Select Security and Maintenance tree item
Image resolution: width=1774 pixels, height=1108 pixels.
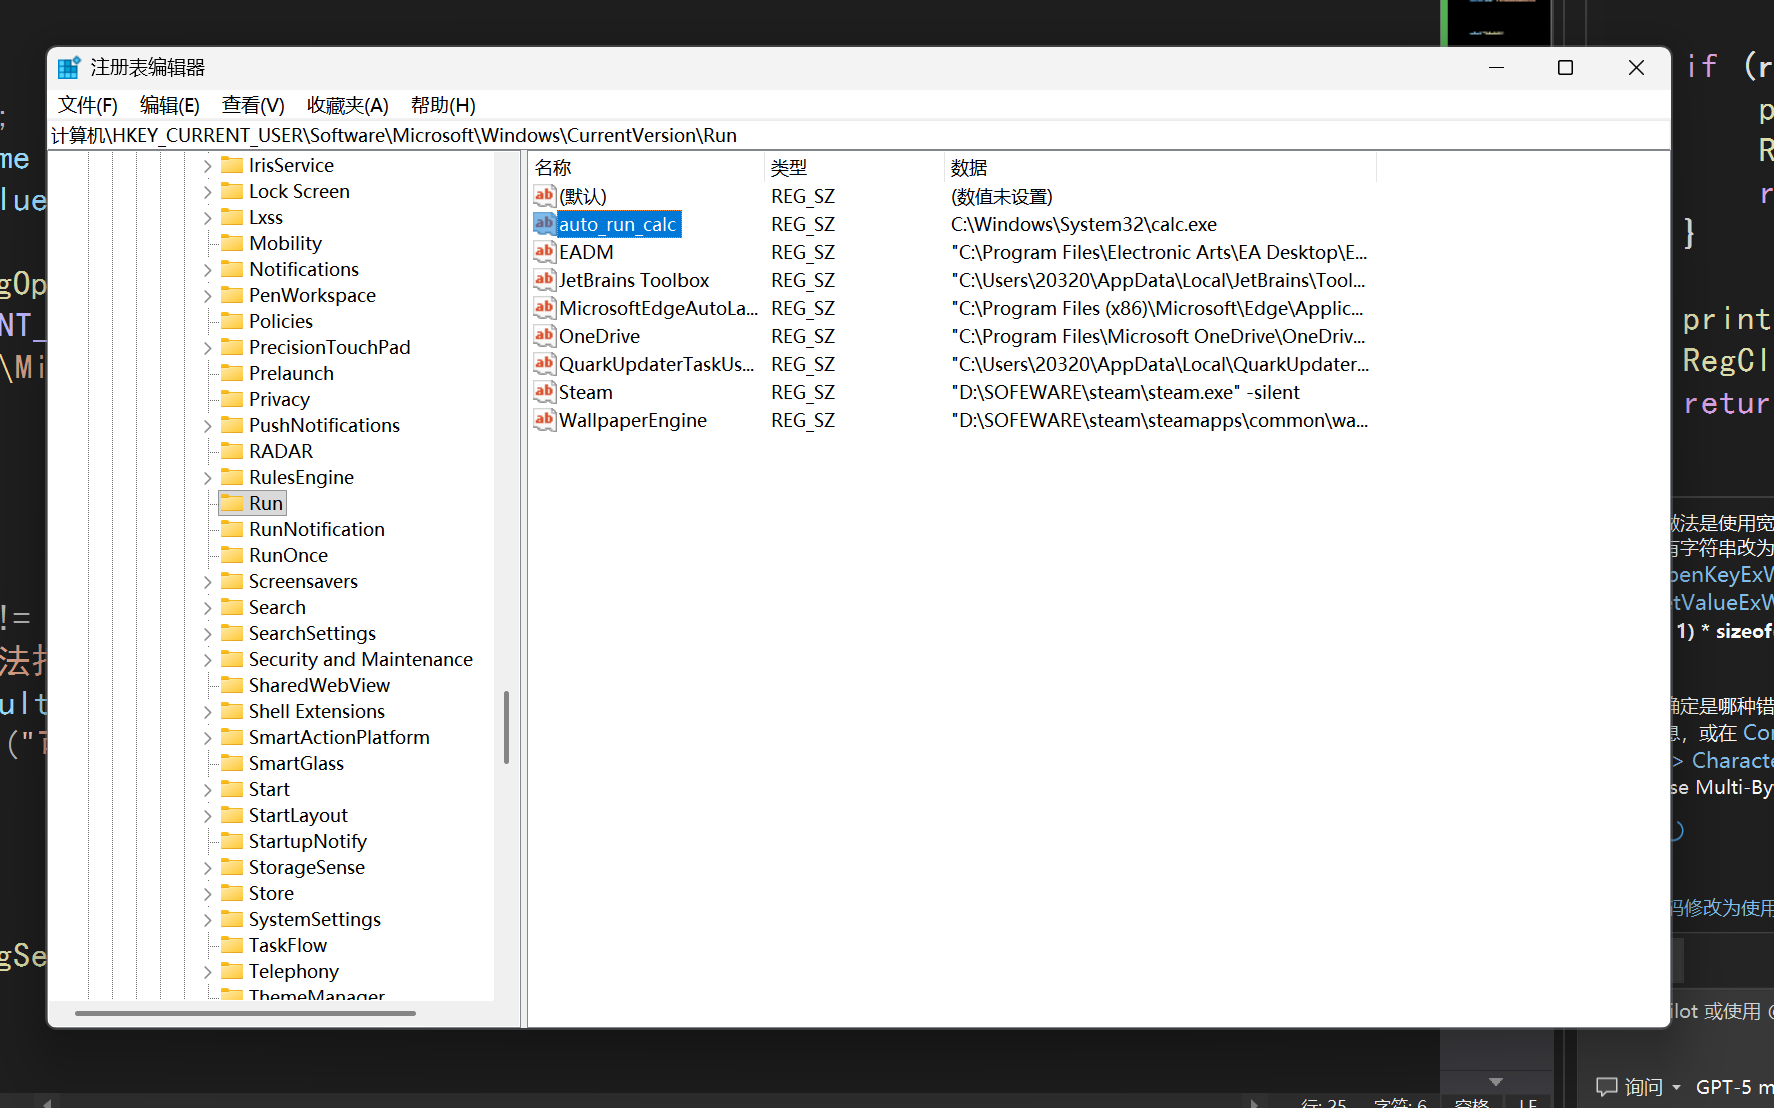tap(360, 659)
